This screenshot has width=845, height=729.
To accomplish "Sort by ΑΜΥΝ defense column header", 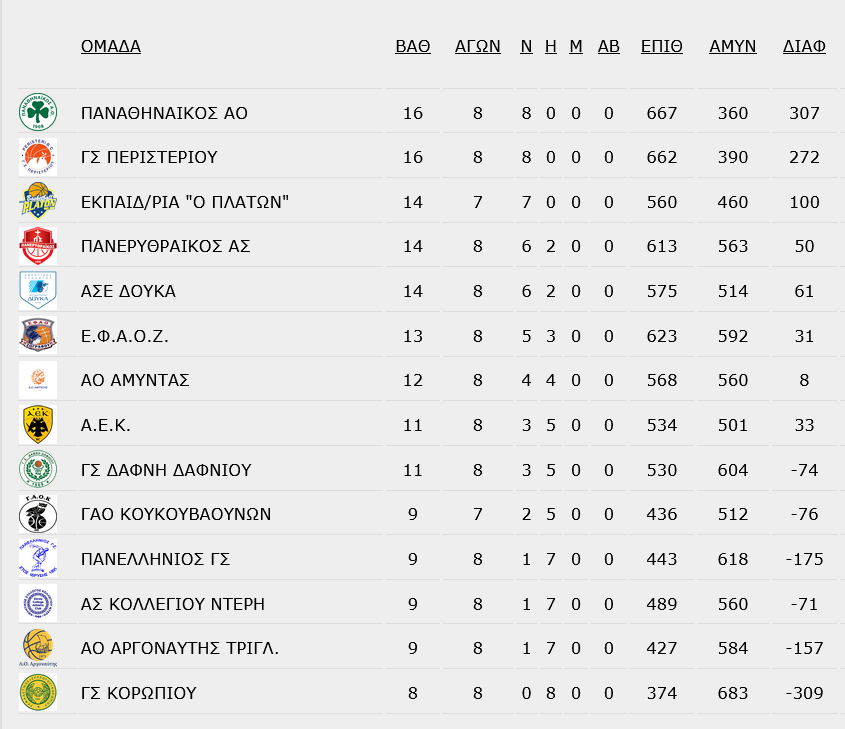I will tap(732, 46).
